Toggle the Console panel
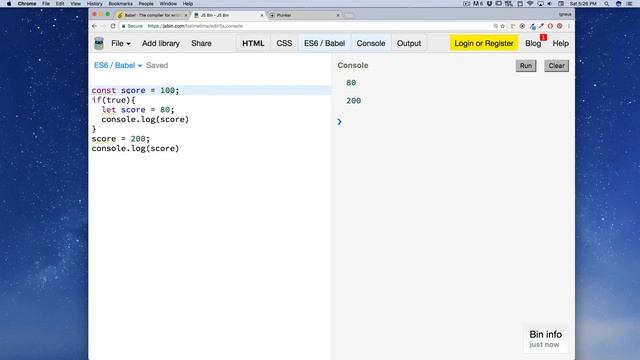Image resolution: width=640 pixels, height=360 pixels. coord(371,43)
